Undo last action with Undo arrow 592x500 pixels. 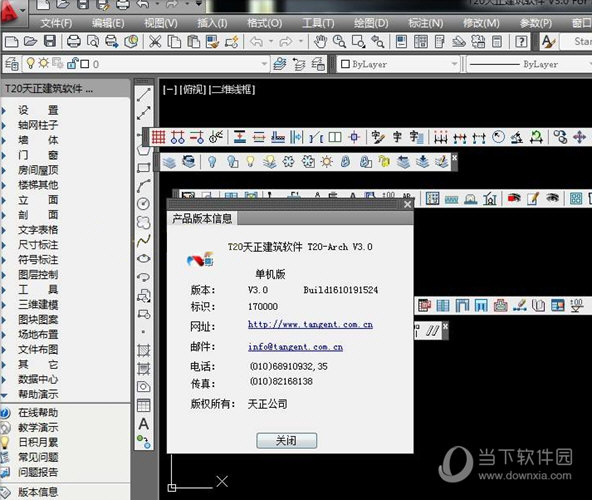point(257,42)
